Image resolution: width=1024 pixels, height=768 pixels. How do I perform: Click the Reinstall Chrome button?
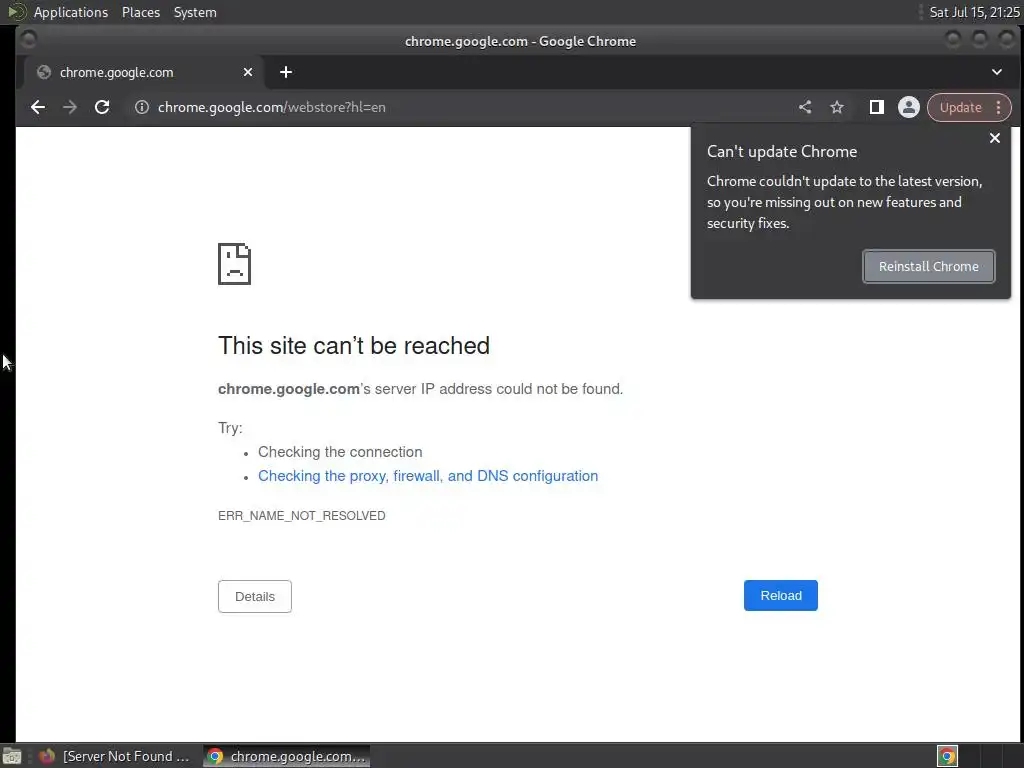[929, 266]
